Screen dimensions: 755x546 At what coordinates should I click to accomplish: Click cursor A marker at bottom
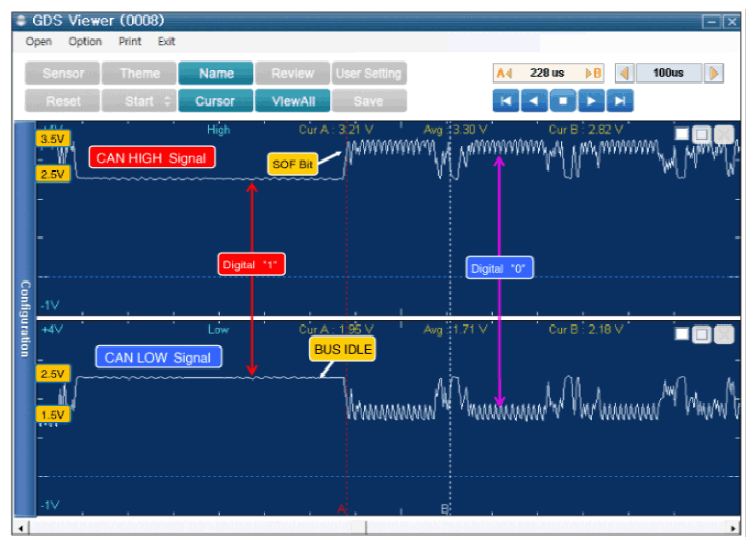click(341, 509)
